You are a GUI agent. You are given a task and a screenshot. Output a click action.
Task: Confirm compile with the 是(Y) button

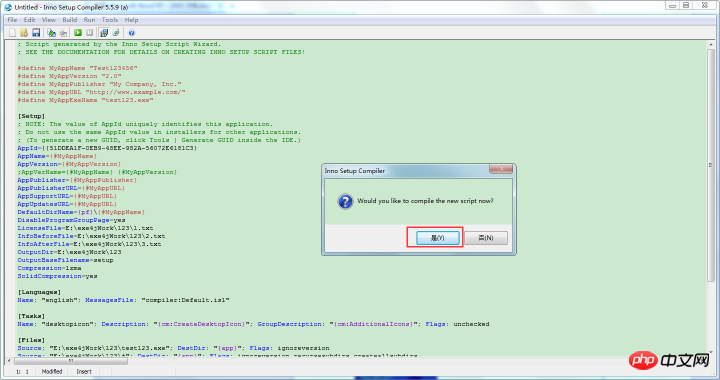pos(437,238)
